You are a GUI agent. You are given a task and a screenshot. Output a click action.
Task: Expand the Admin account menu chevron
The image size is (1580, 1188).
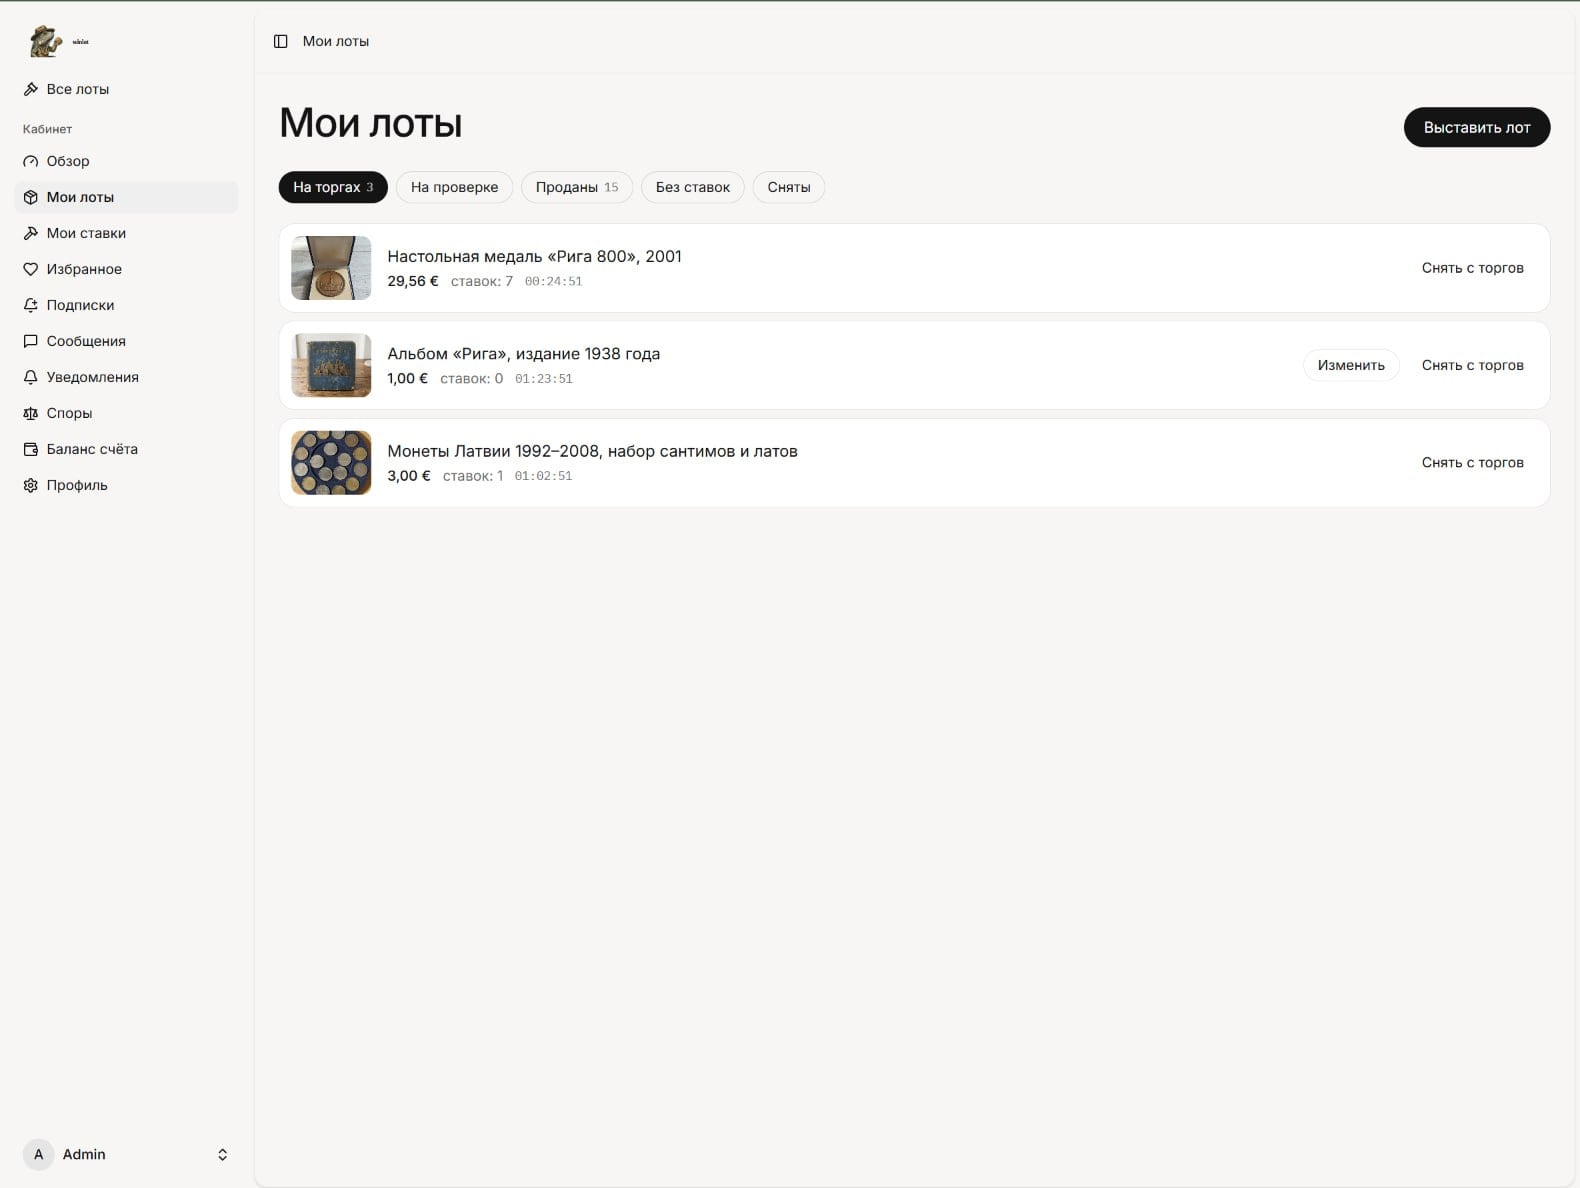click(x=222, y=1154)
